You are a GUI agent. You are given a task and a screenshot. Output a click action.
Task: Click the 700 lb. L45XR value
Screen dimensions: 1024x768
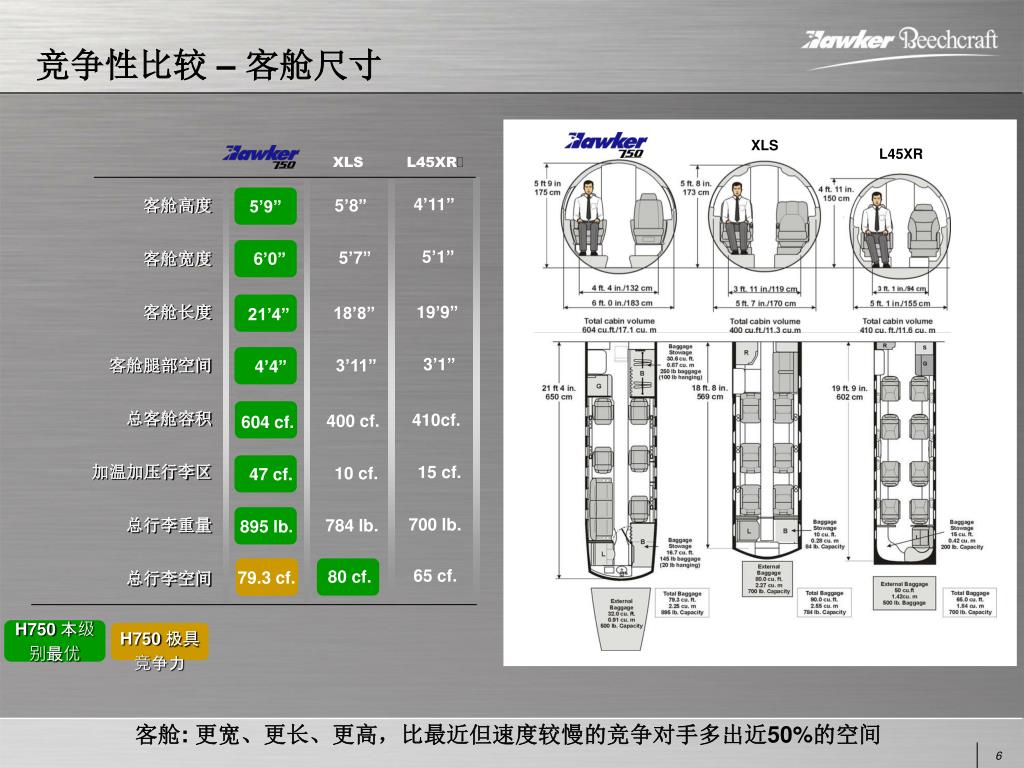click(x=435, y=524)
